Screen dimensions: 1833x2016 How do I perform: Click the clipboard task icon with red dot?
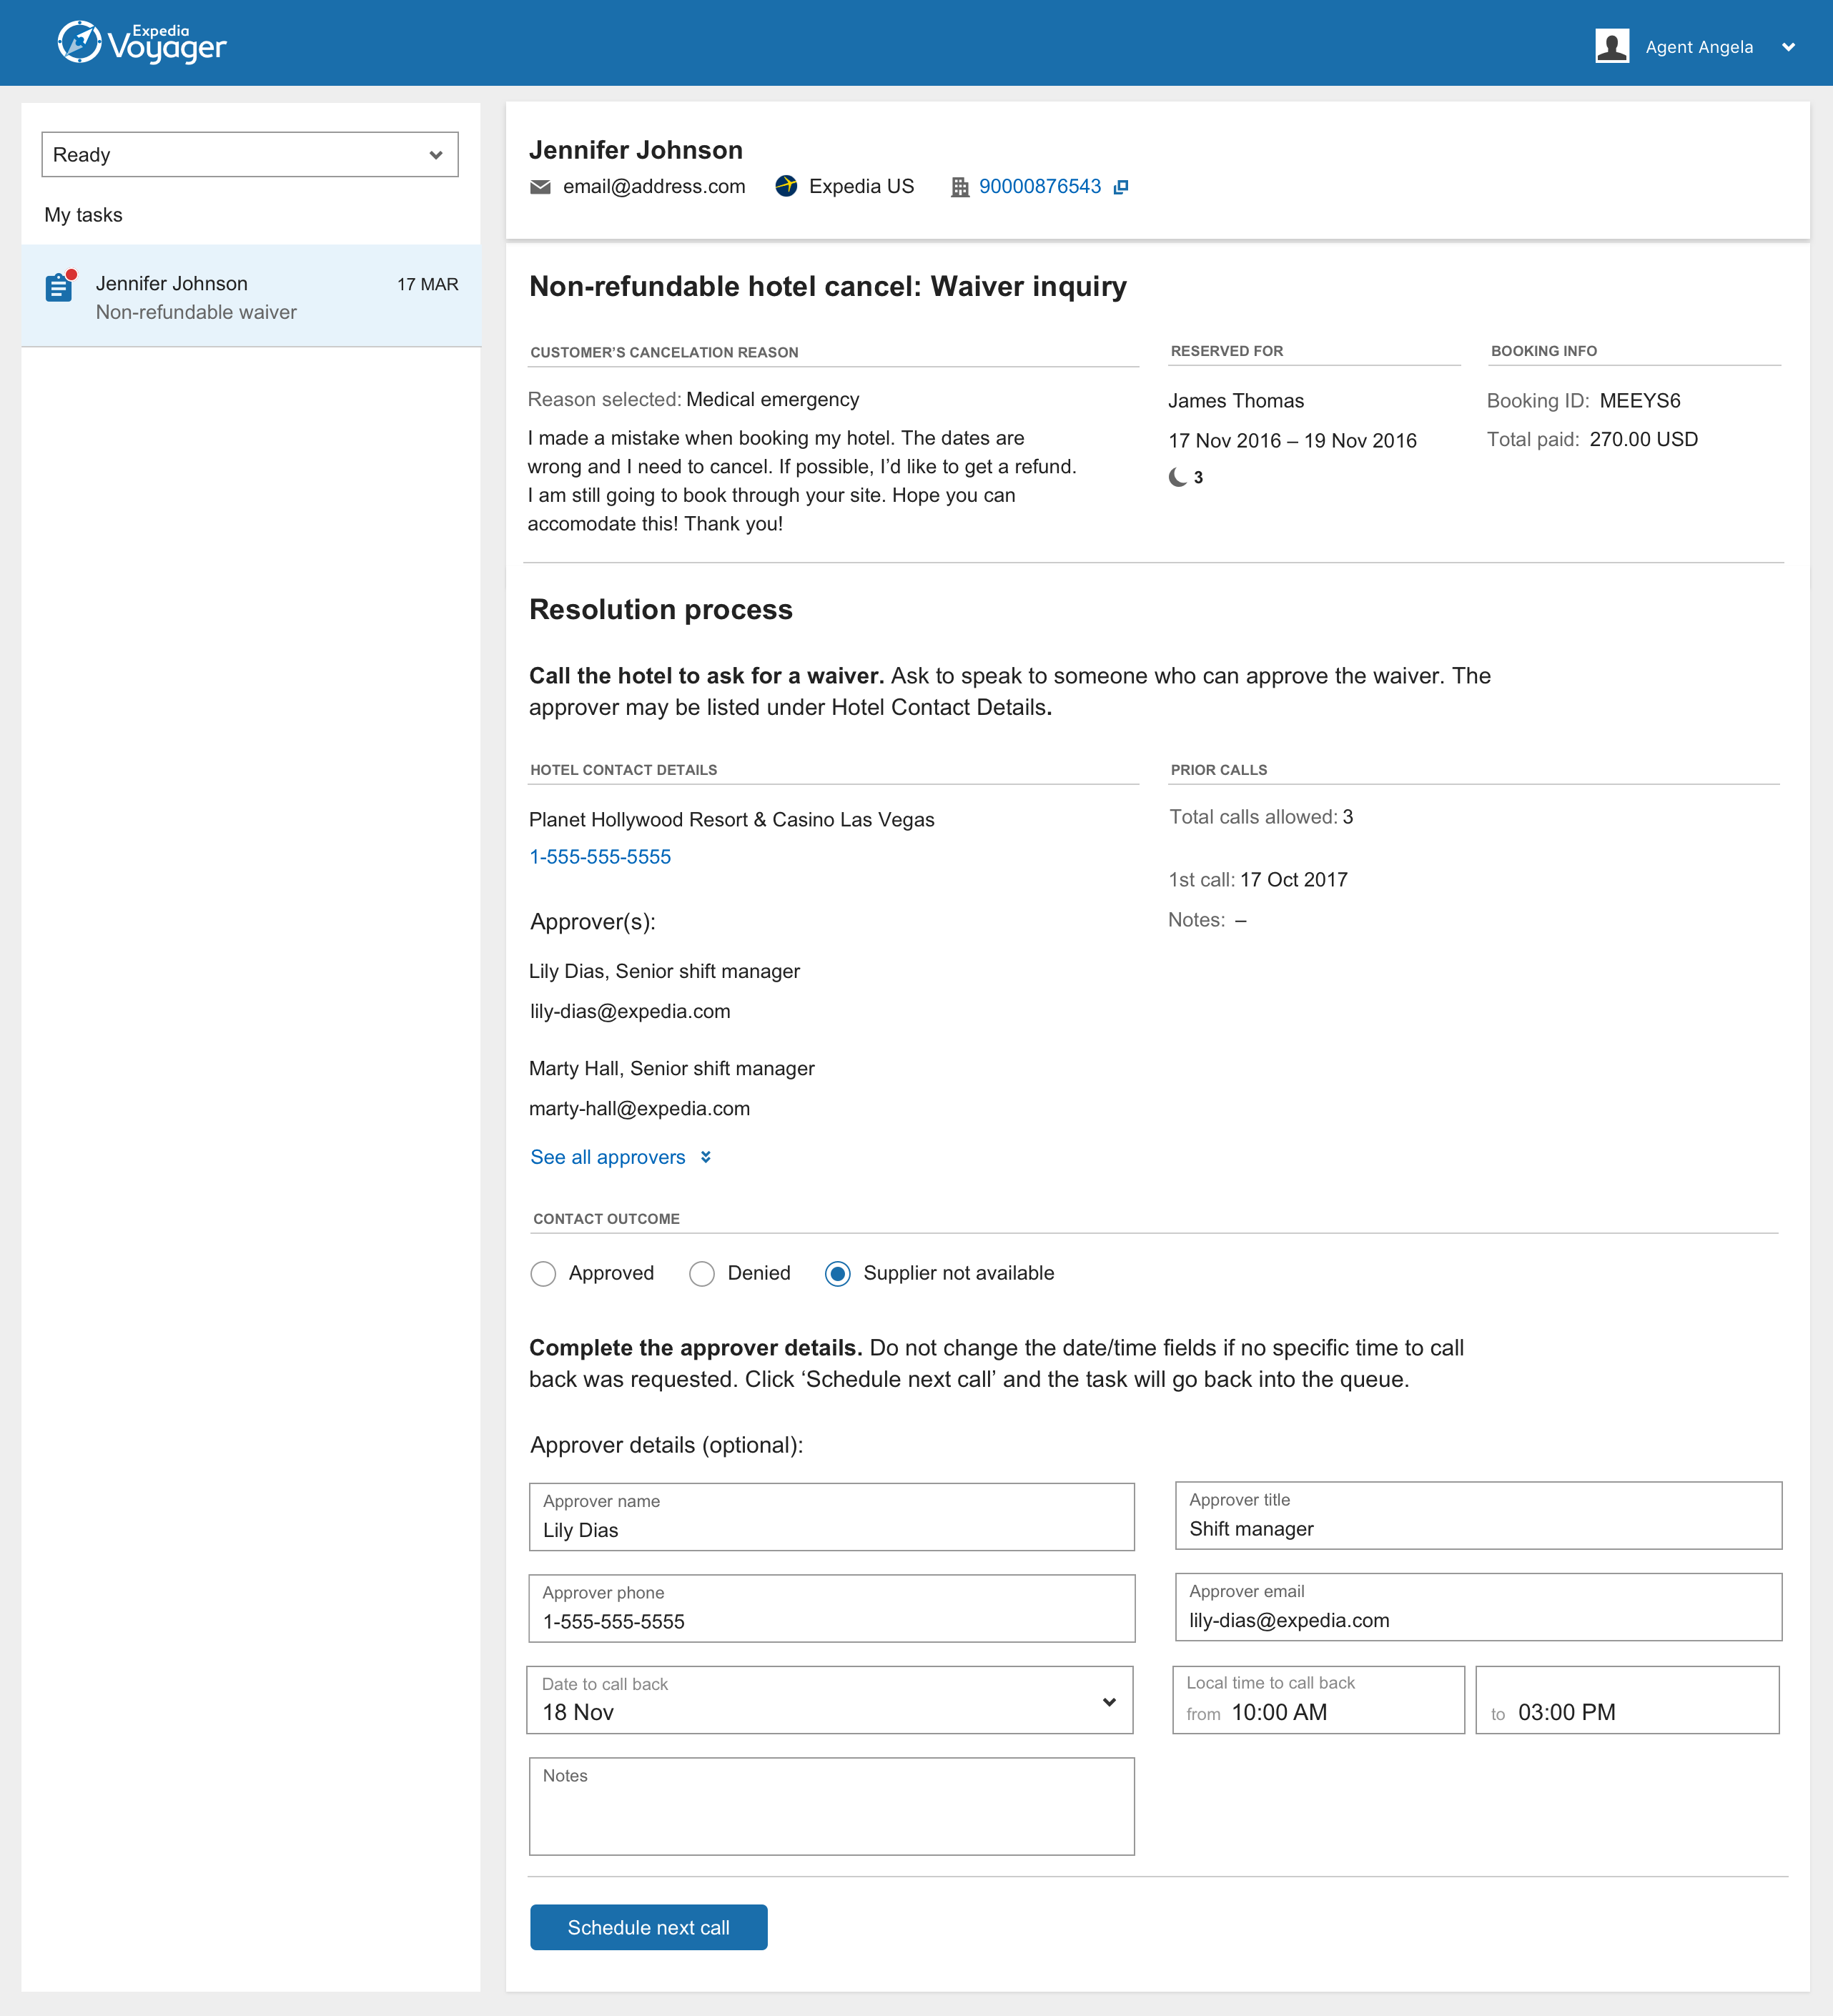point(59,288)
